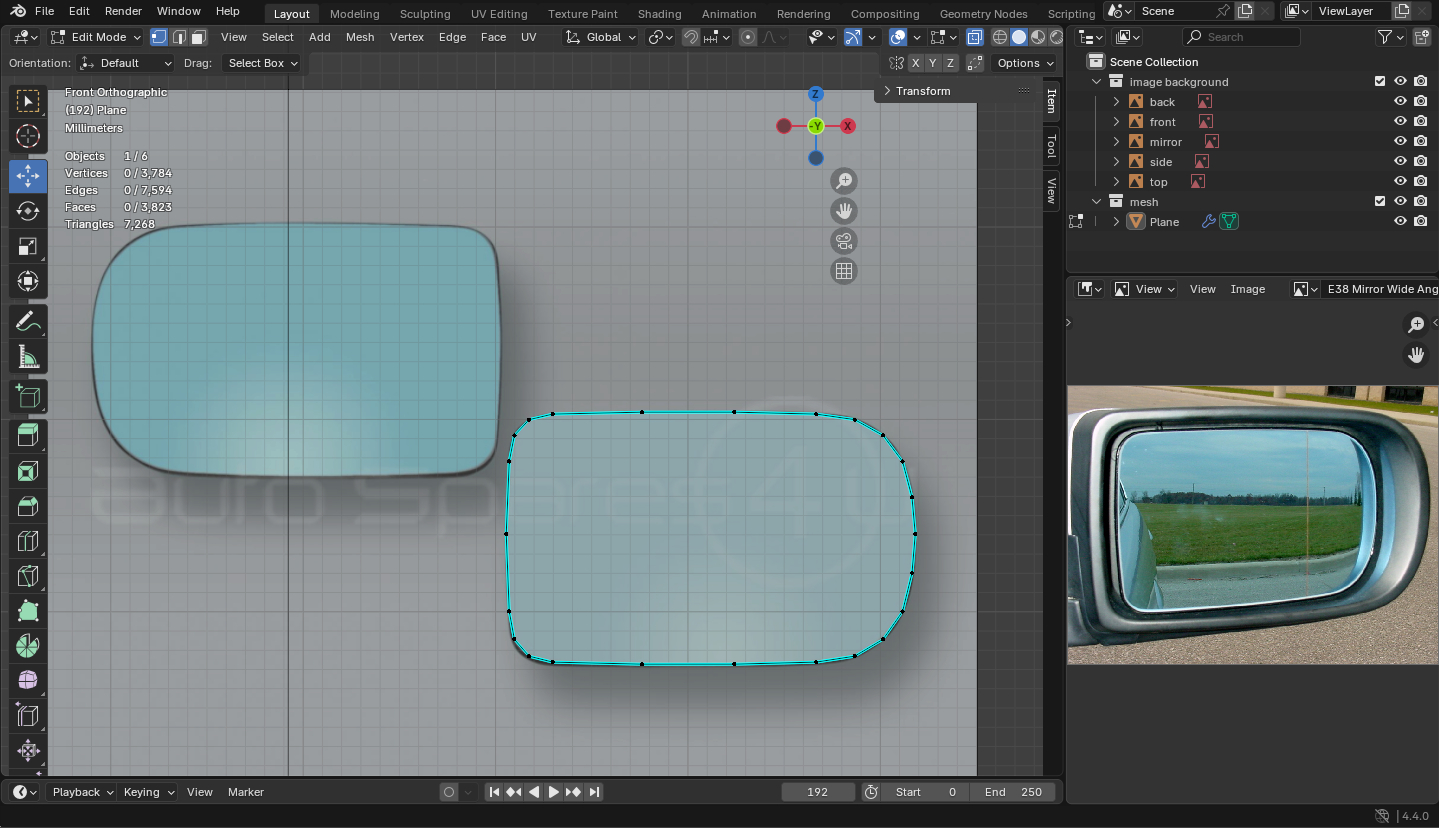The image size is (1439, 828).
Task: Switch orthographic/perspective with the grid icon
Action: pos(844,271)
